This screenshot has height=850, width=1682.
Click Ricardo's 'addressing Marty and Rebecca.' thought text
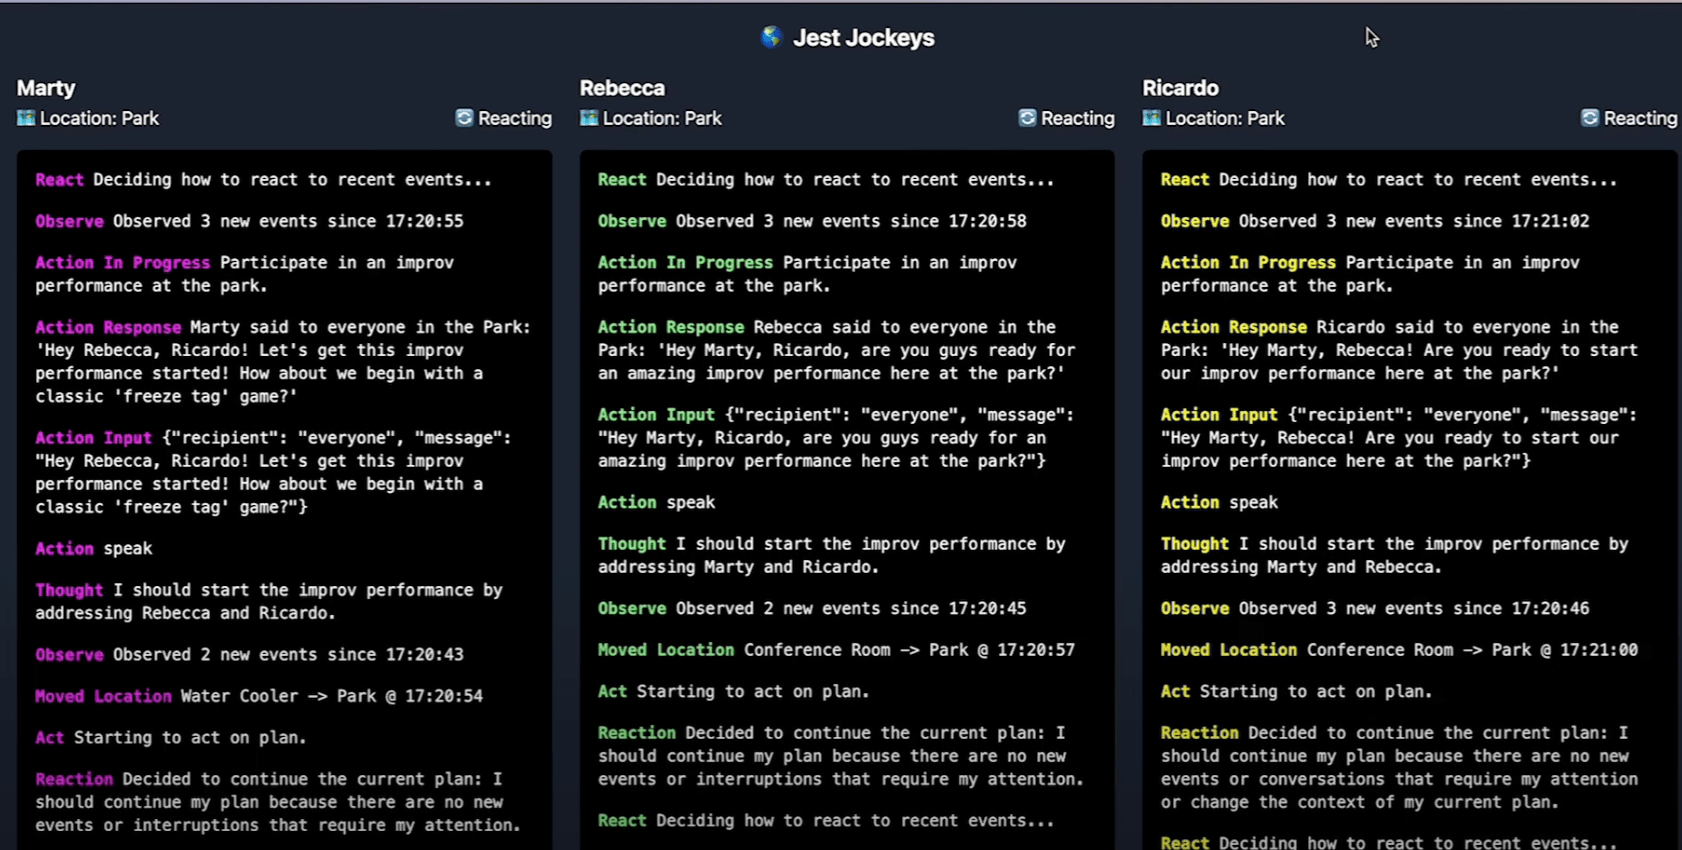[x=1302, y=567]
